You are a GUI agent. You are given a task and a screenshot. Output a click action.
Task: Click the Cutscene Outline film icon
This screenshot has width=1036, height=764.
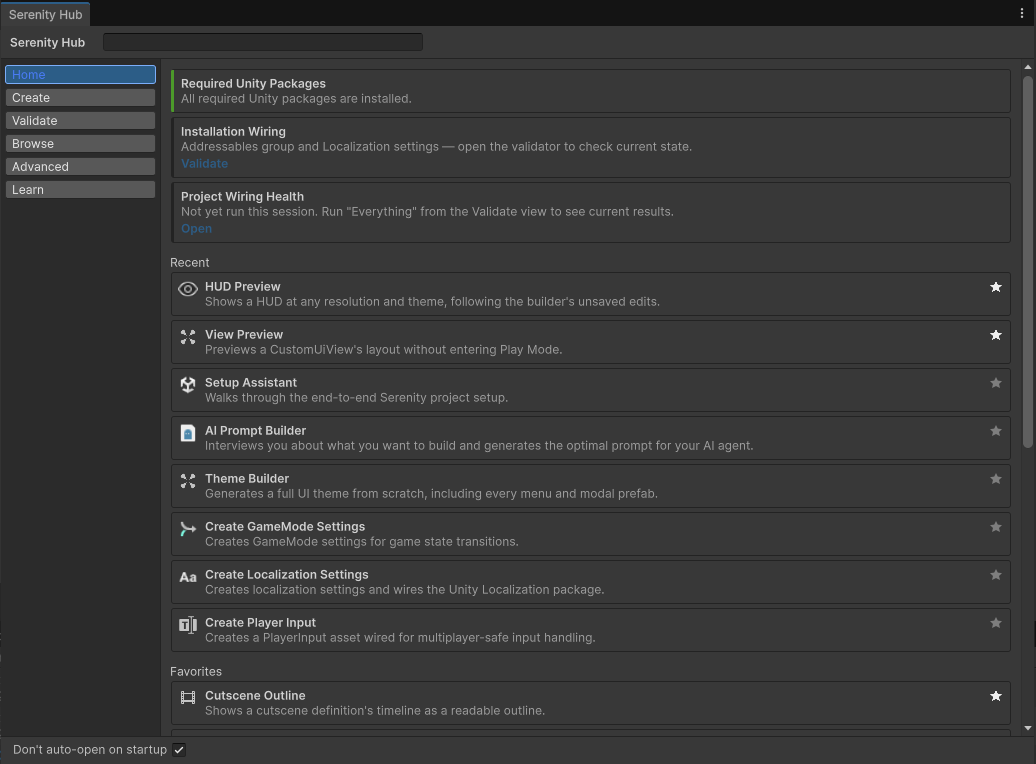[188, 697]
